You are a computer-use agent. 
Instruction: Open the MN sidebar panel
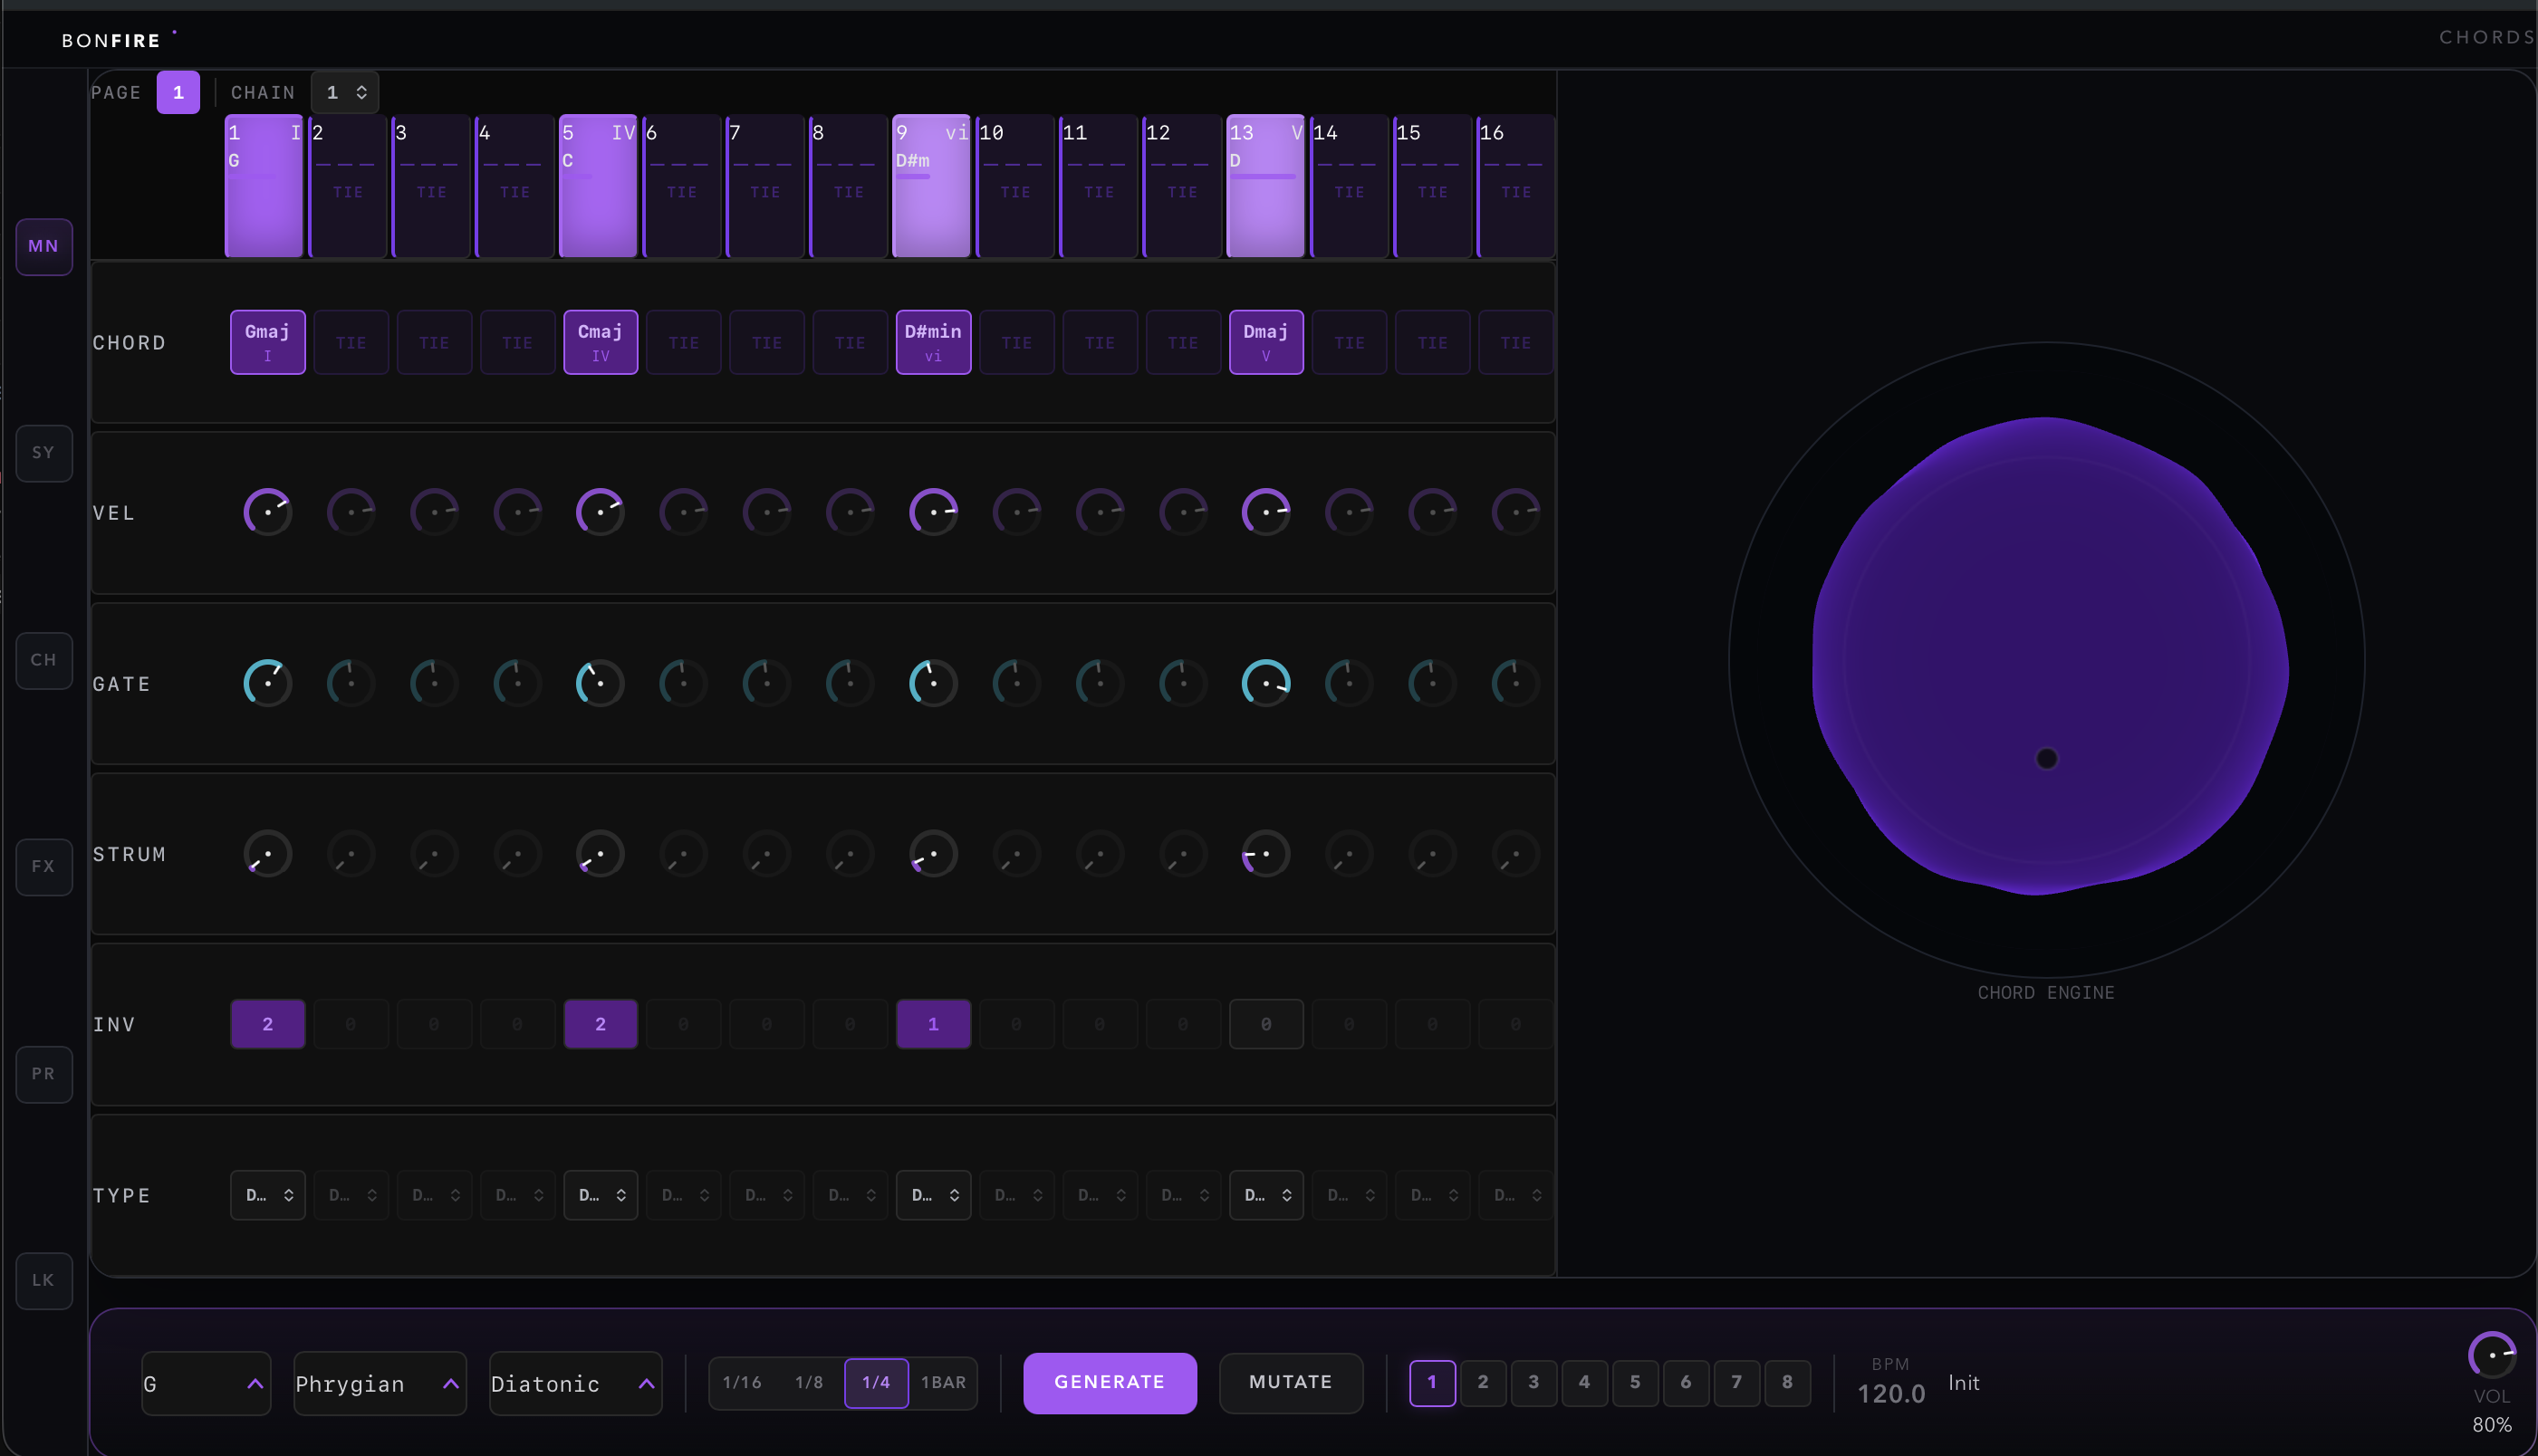click(x=43, y=246)
